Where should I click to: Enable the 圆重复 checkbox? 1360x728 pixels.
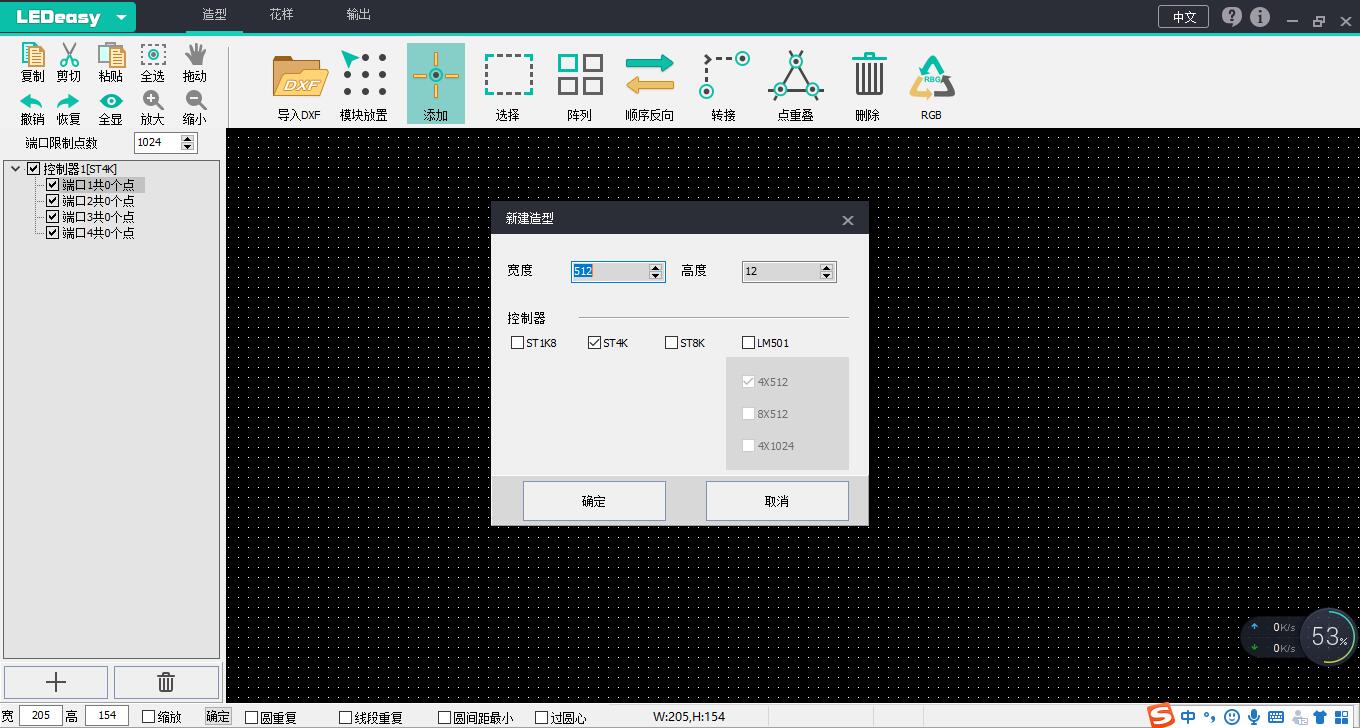252,717
